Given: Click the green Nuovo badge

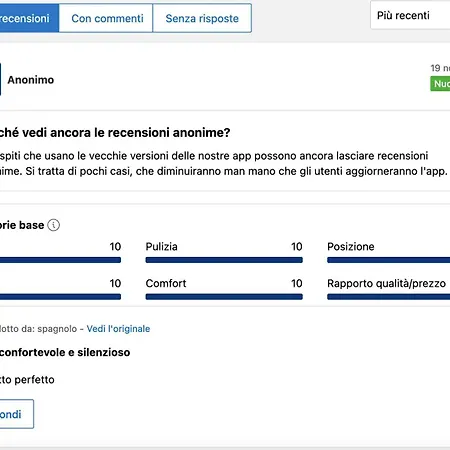Looking at the screenshot, I should pos(440,84).
